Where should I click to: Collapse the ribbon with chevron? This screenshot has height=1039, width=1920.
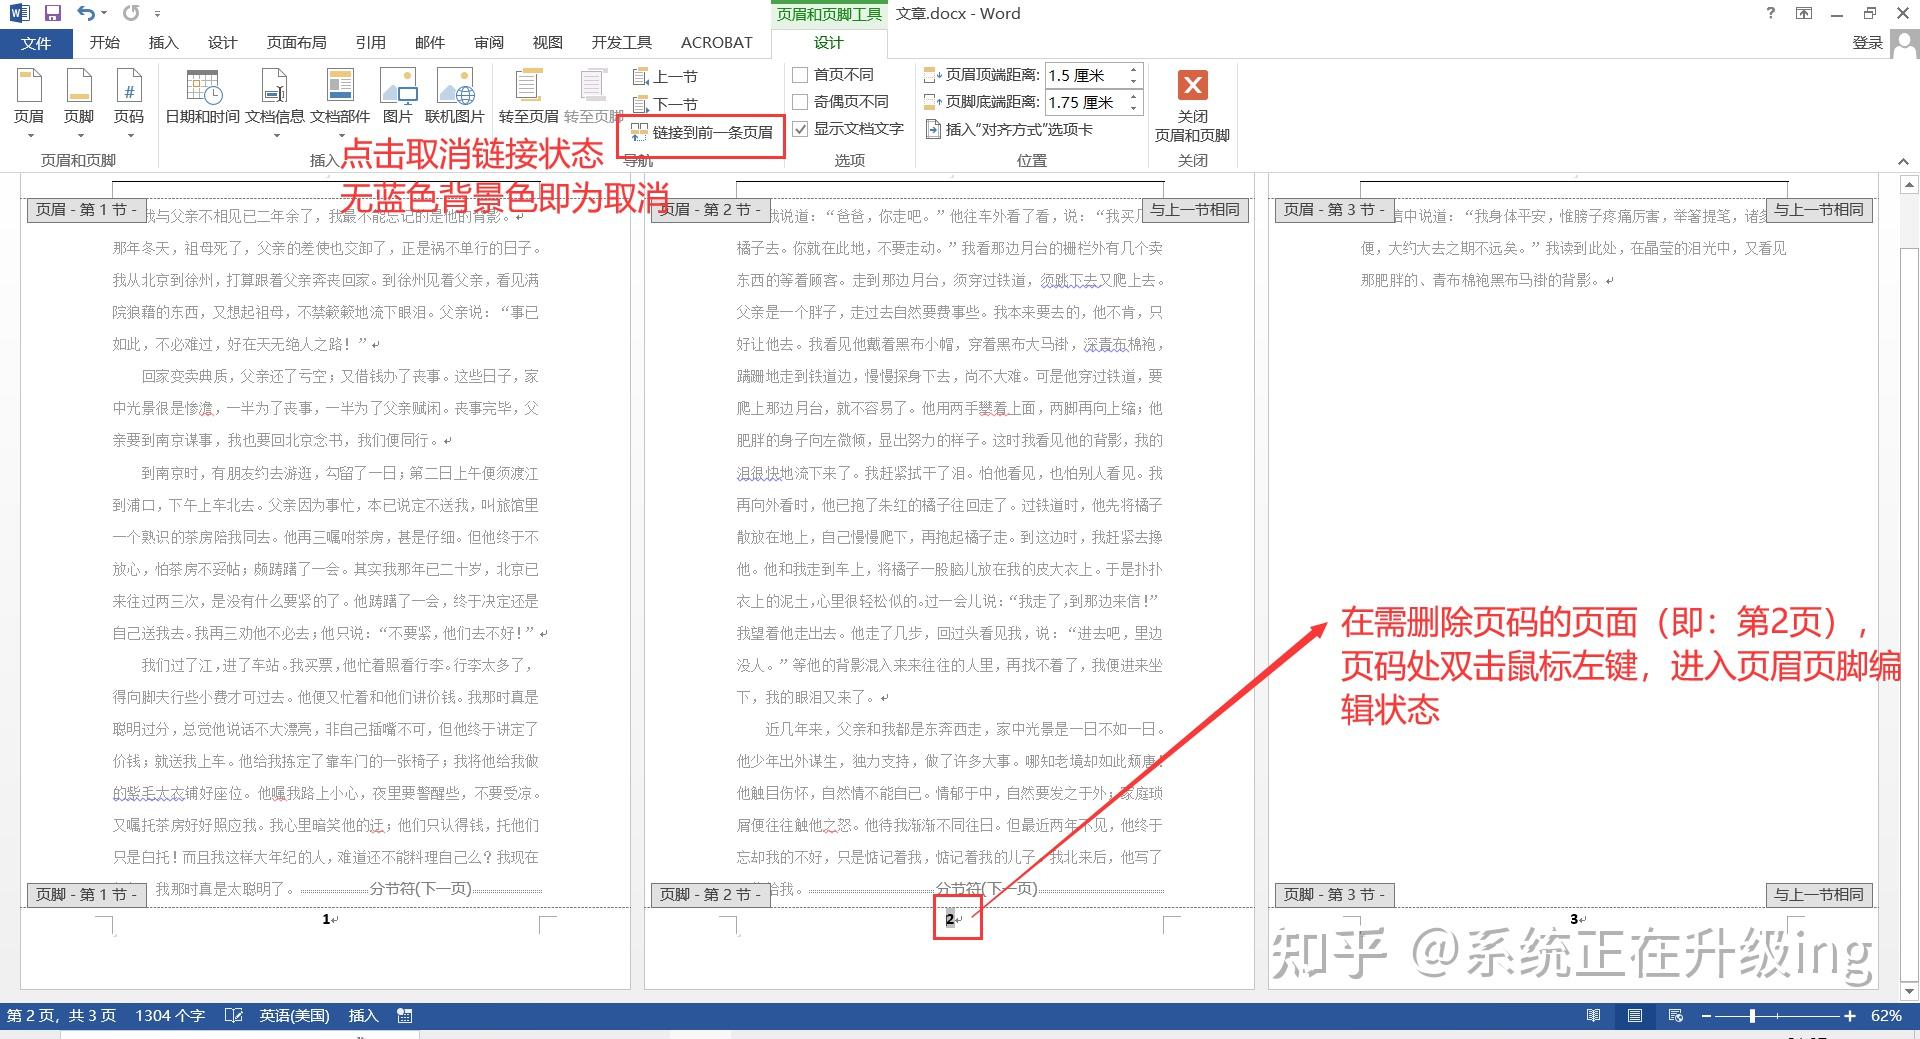(1903, 161)
